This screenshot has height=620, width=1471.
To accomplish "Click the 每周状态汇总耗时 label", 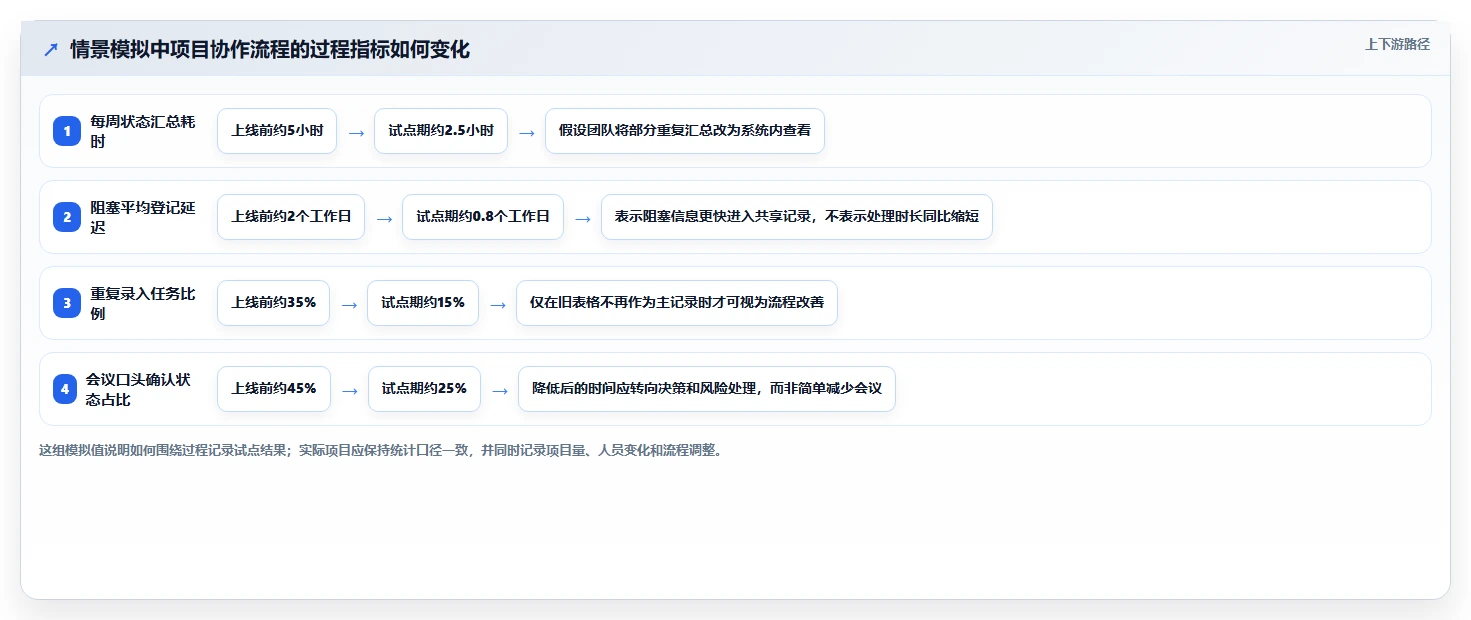I will click(143, 131).
